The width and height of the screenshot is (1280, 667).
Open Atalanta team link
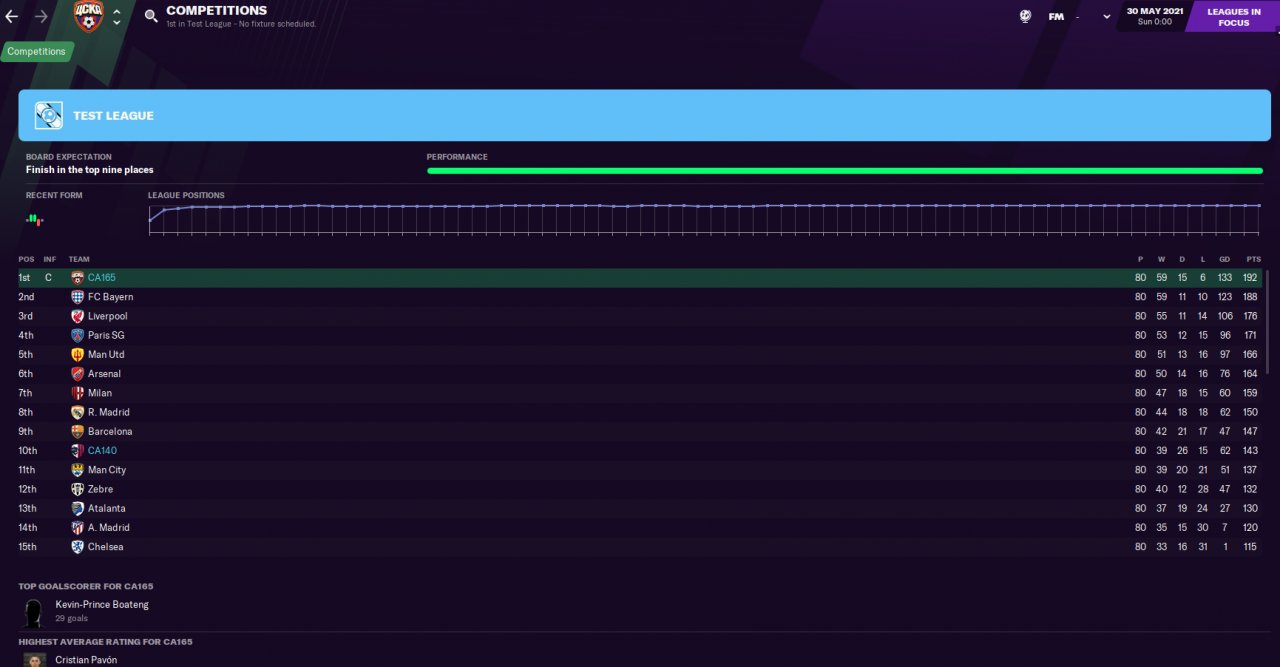coord(107,508)
